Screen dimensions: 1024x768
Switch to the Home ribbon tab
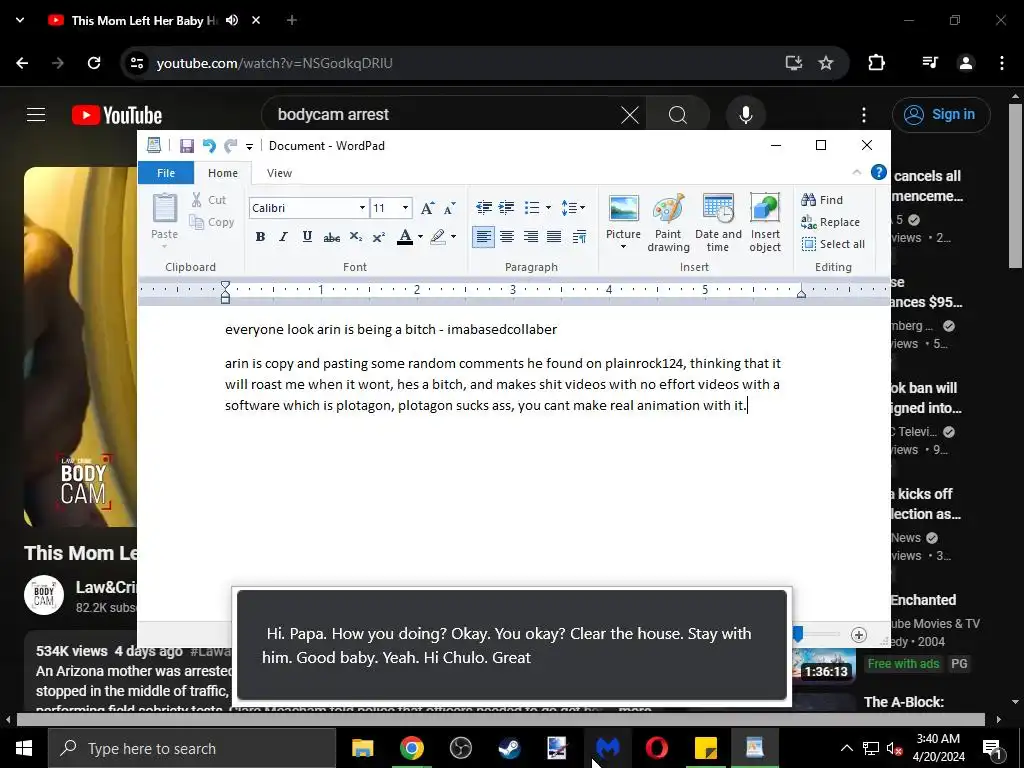tap(223, 173)
